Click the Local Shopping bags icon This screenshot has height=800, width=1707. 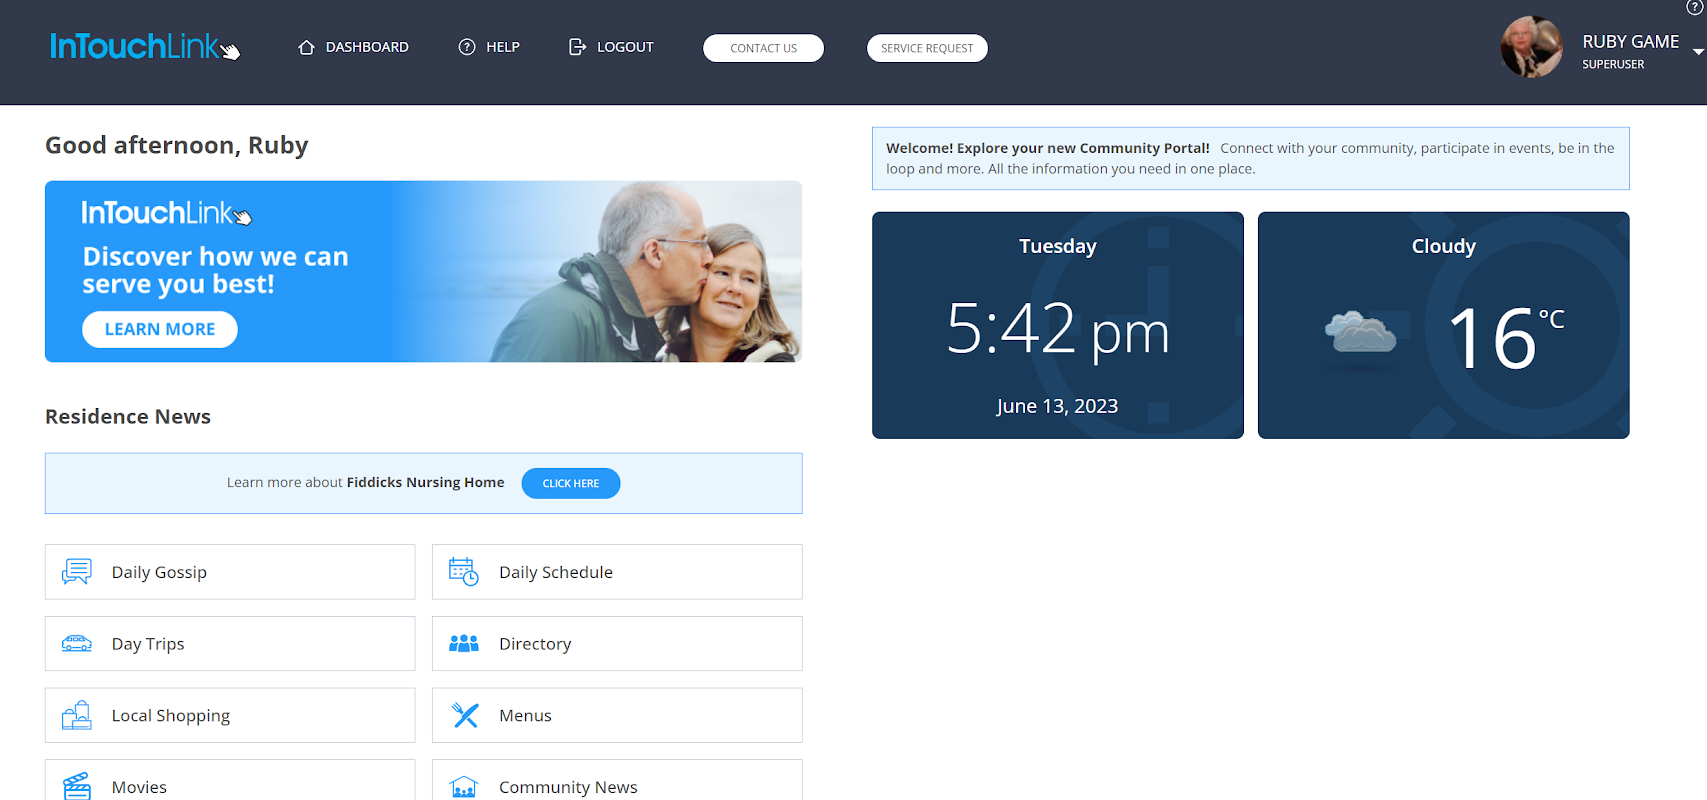[x=77, y=715]
